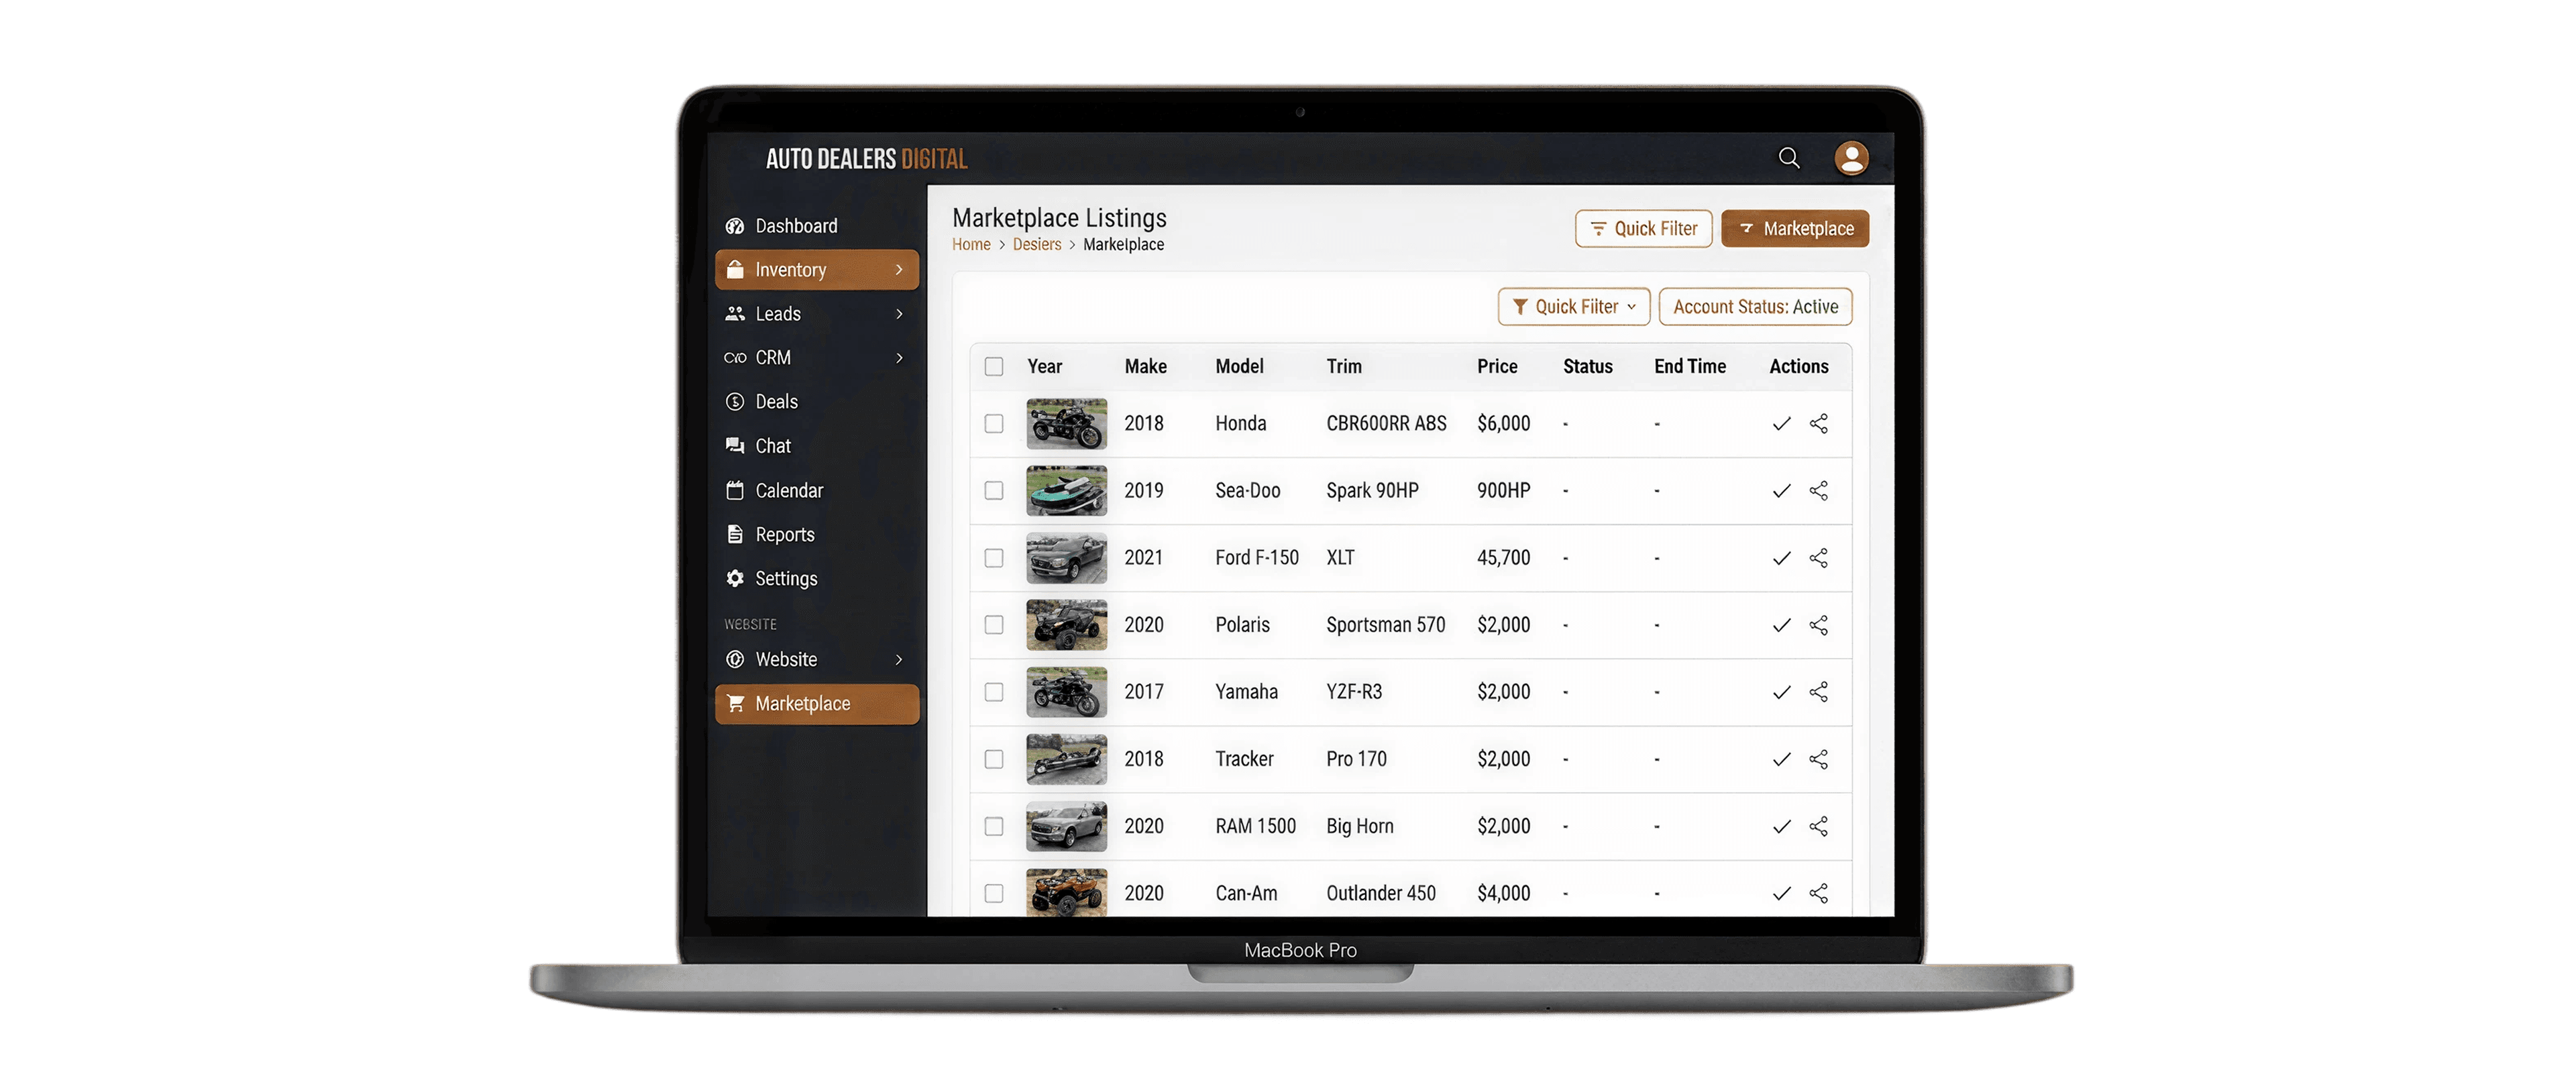Check the box for 2020 RAM 1500 row
The width and height of the screenshot is (2576, 1074).
click(993, 826)
